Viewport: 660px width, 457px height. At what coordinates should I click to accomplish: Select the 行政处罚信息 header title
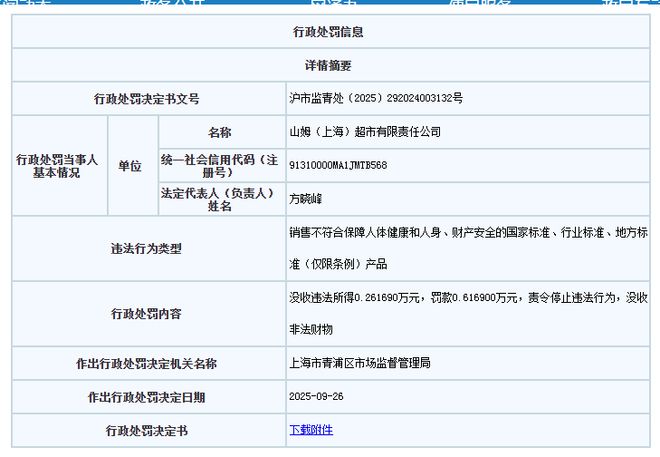(328, 32)
